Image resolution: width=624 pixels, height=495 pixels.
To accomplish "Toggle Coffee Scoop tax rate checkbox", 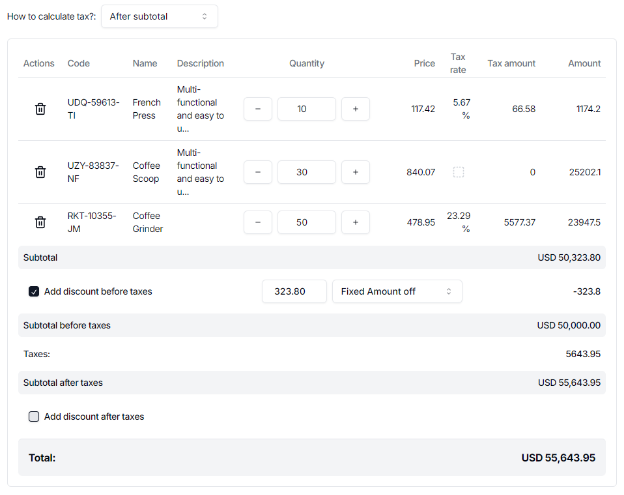I will (x=459, y=172).
